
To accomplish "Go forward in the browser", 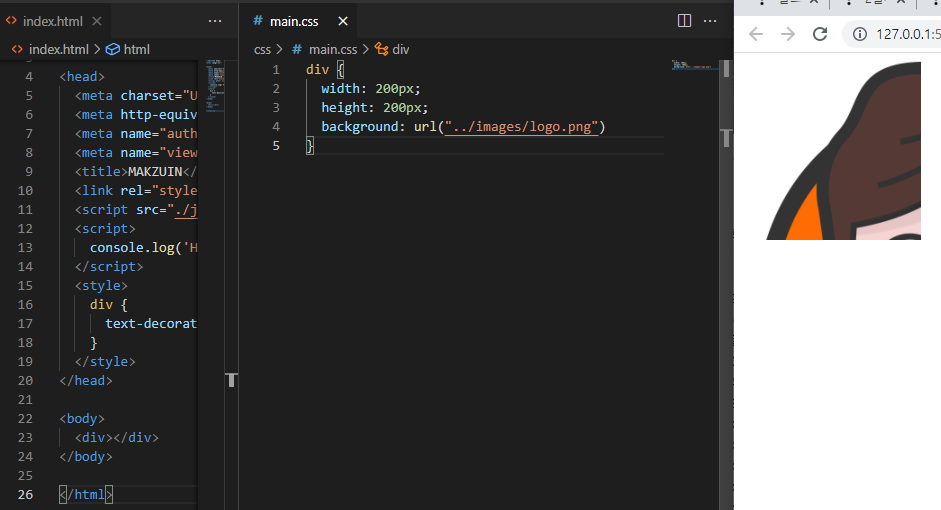I will 788,34.
